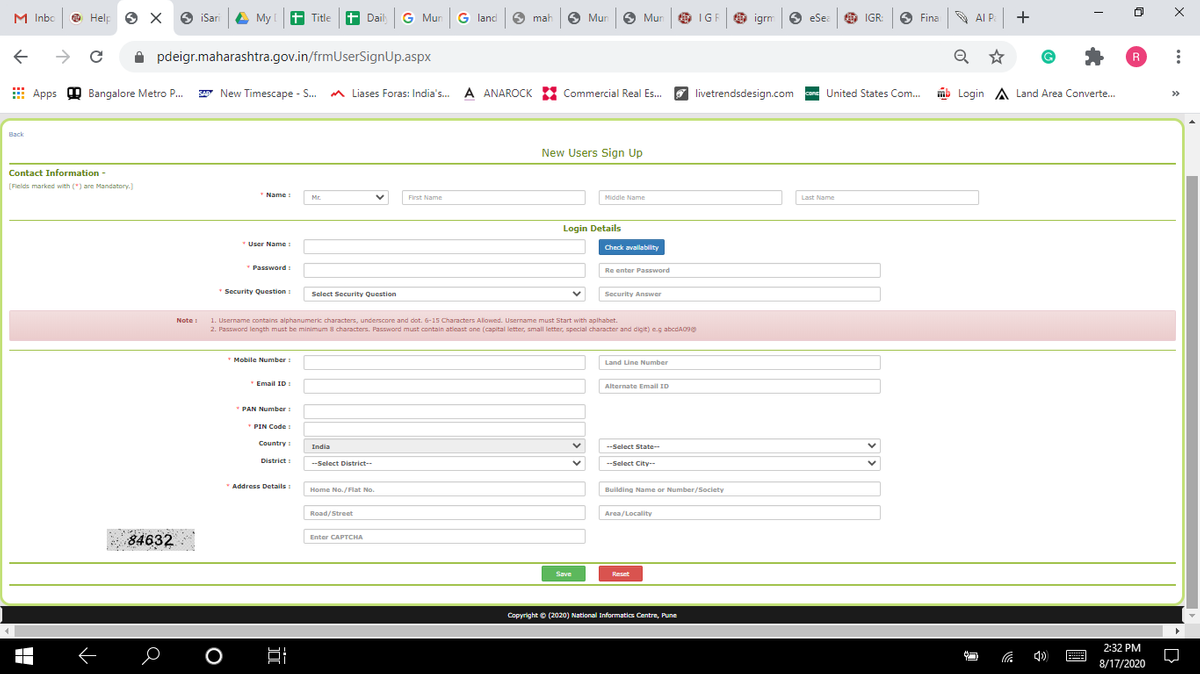Click into the Enter CAPTCHA field

[444, 537]
